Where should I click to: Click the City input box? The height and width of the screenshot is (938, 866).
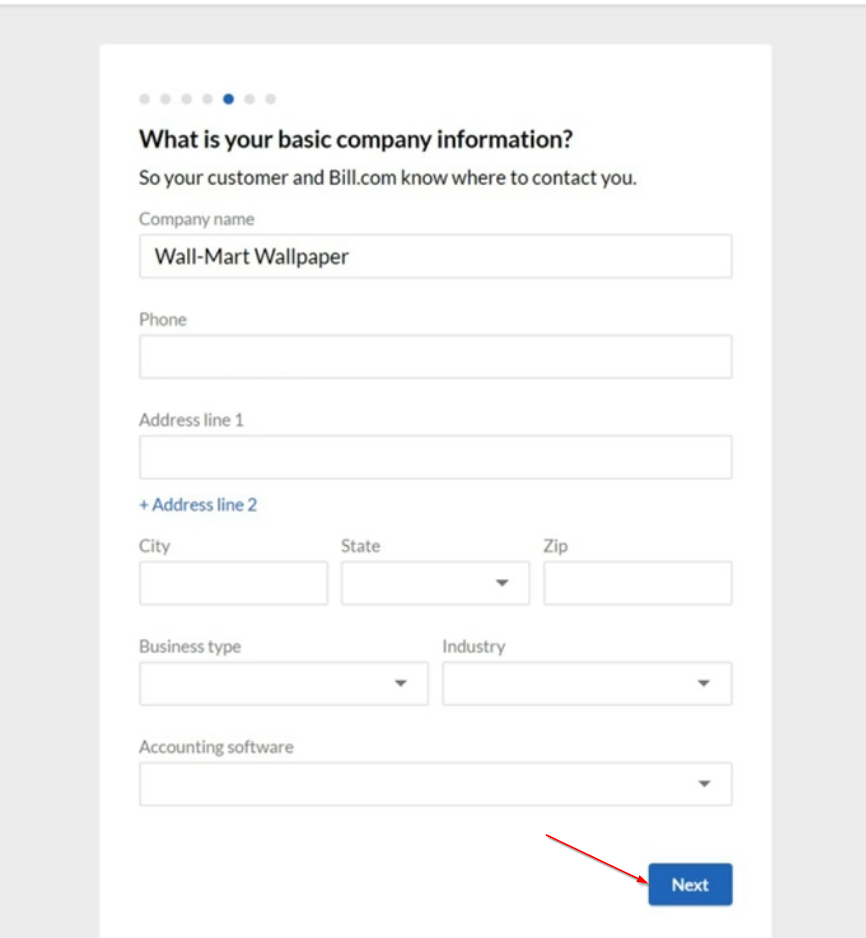coord(233,583)
